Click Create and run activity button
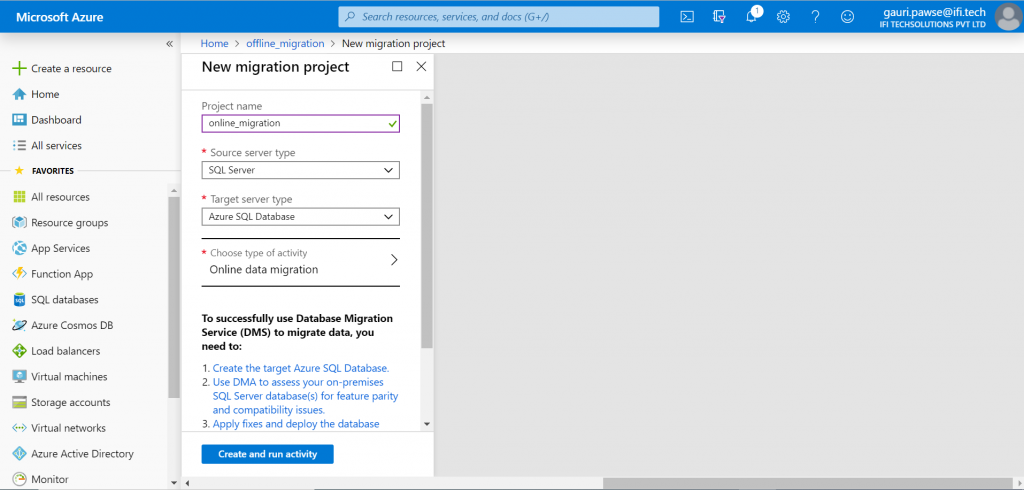This screenshot has width=1024, height=490. pyautogui.click(x=268, y=454)
